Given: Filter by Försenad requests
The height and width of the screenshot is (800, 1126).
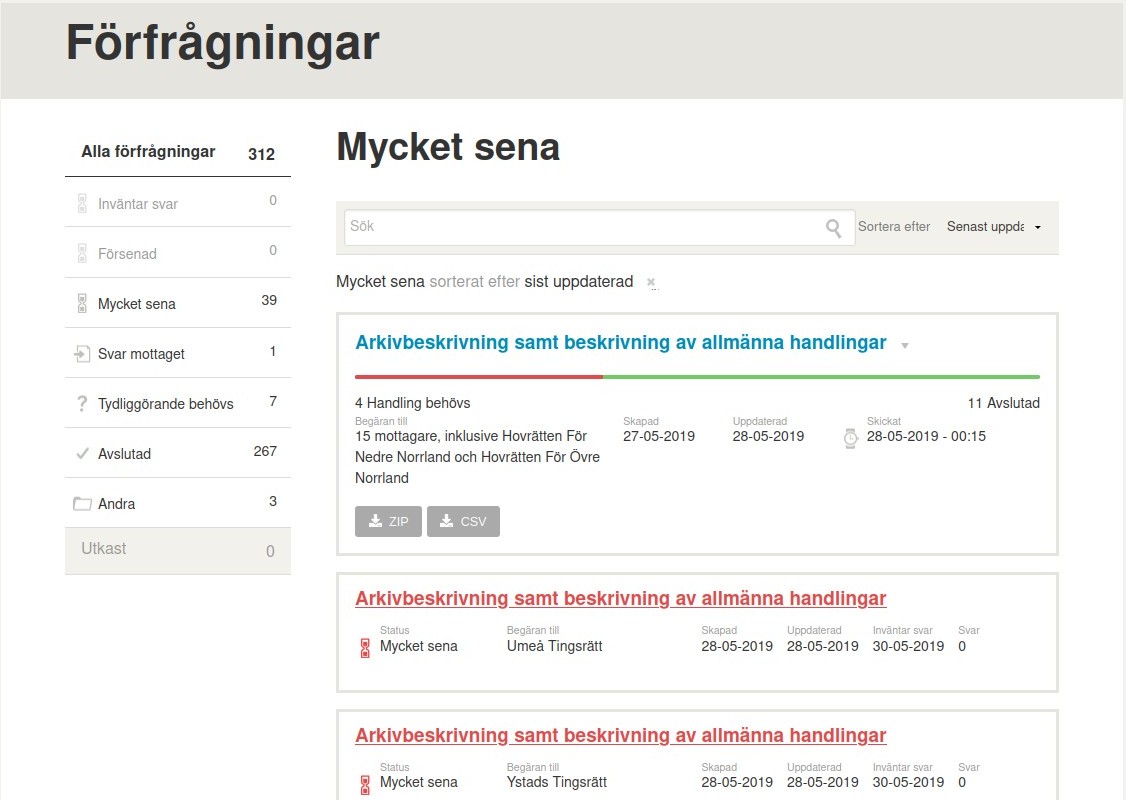Looking at the screenshot, I should 178,253.
